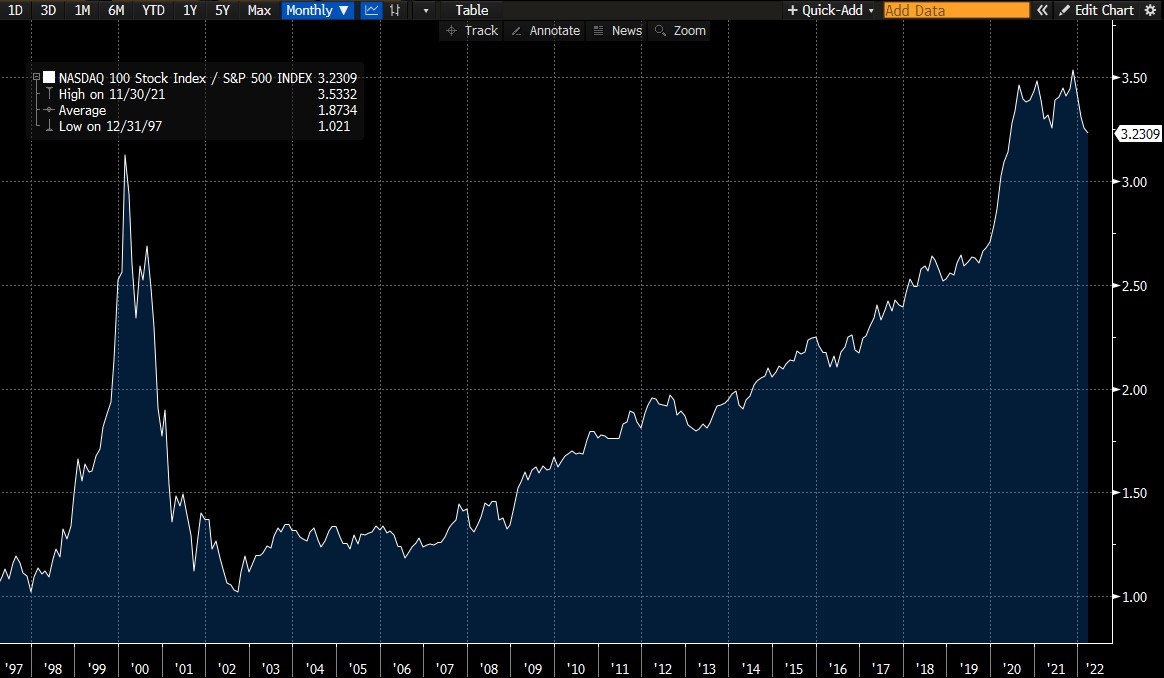Click the 3.2309 last value label
Viewport: 1164px width, 678px height.
(1138, 133)
